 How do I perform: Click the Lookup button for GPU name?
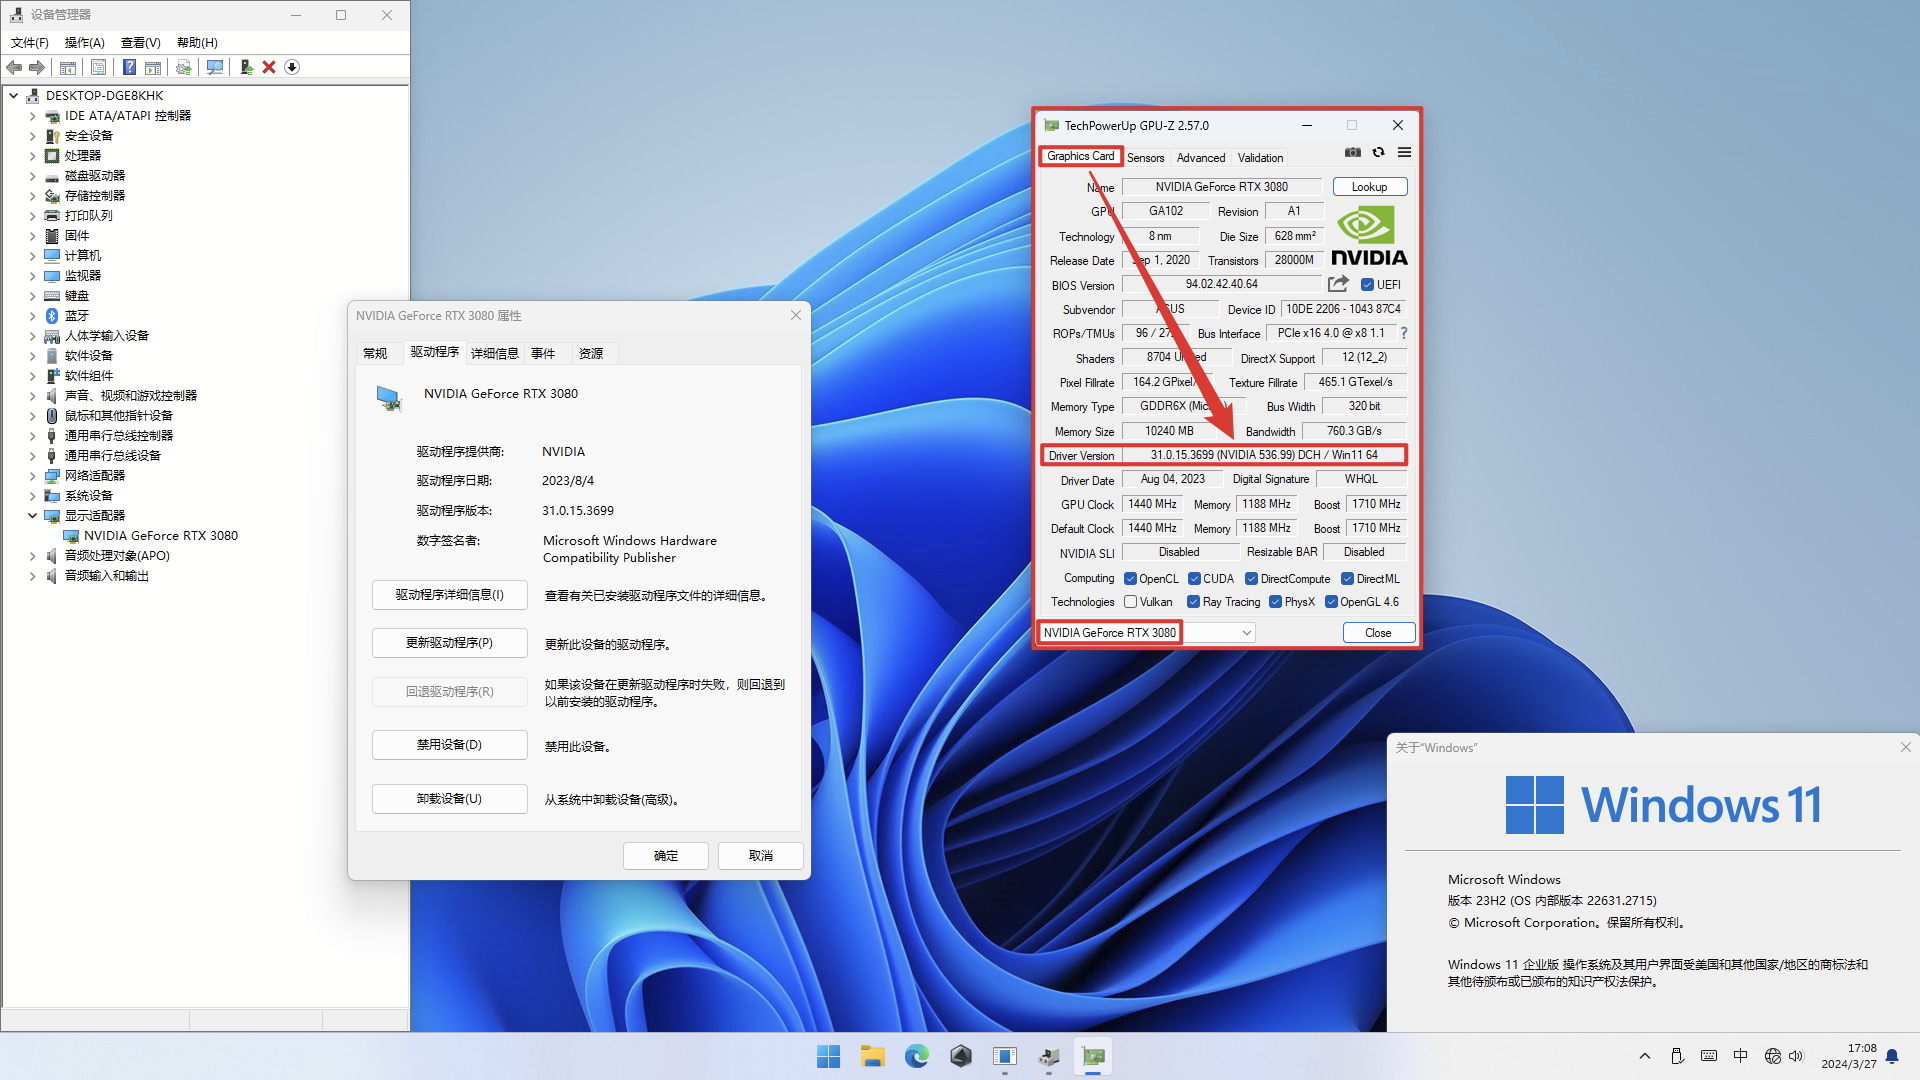click(x=1370, y=186)
